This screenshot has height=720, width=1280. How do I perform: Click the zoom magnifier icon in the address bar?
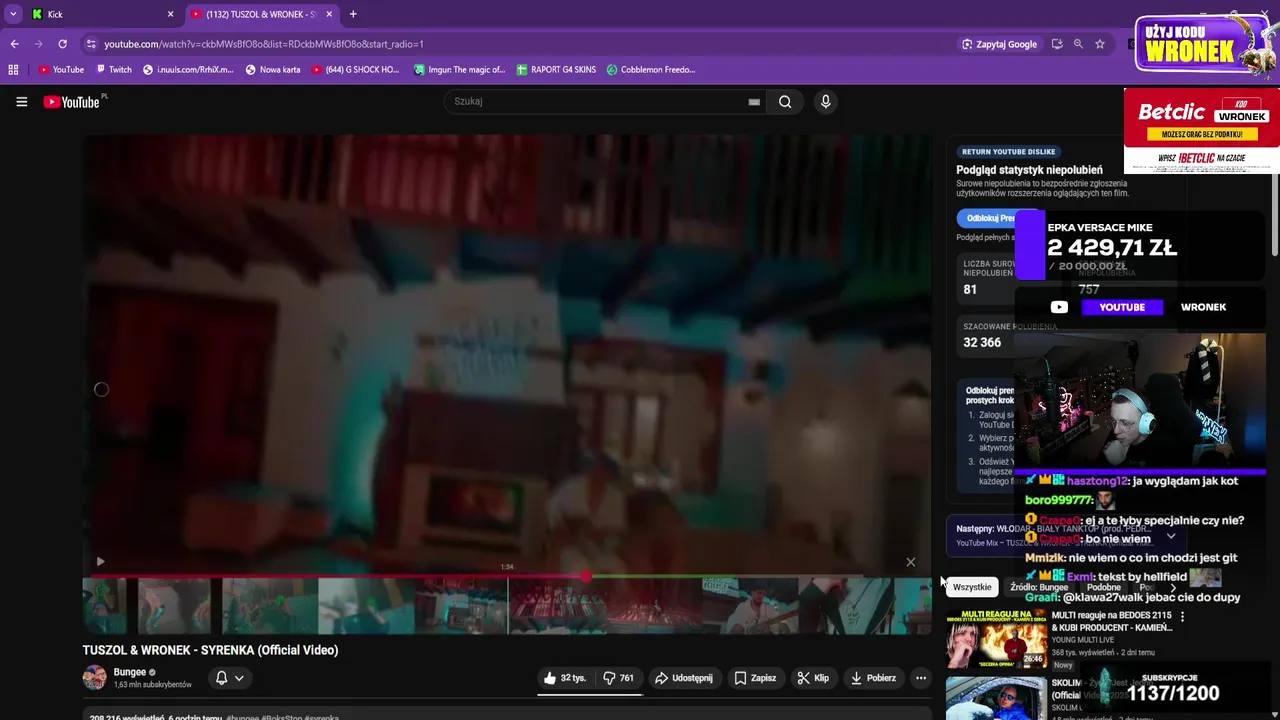tap(1078, 44)
